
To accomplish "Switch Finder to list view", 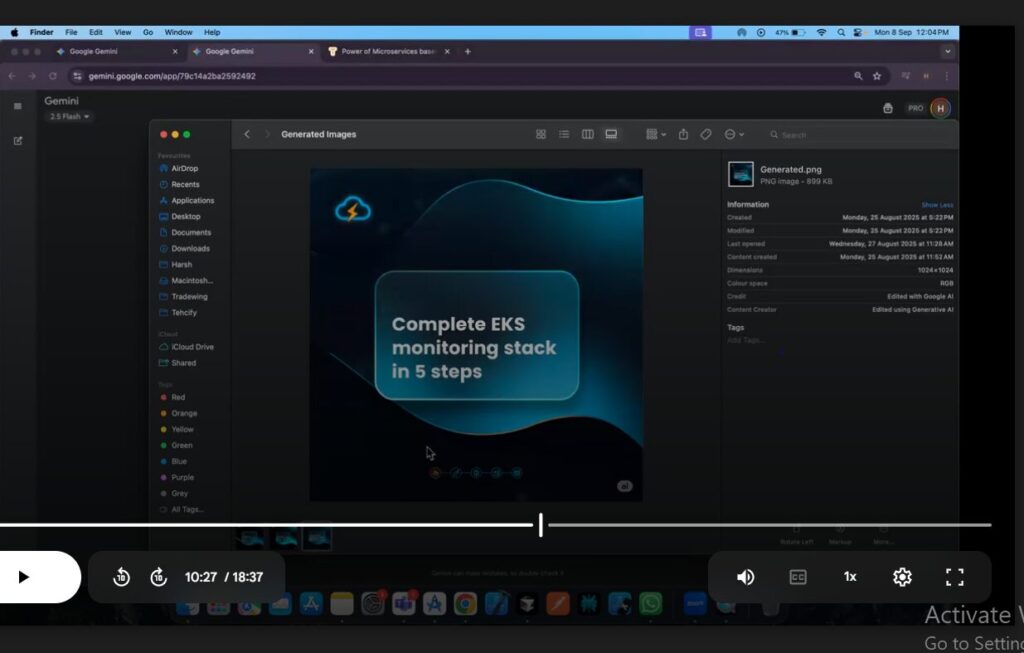I will pos(564,134).
